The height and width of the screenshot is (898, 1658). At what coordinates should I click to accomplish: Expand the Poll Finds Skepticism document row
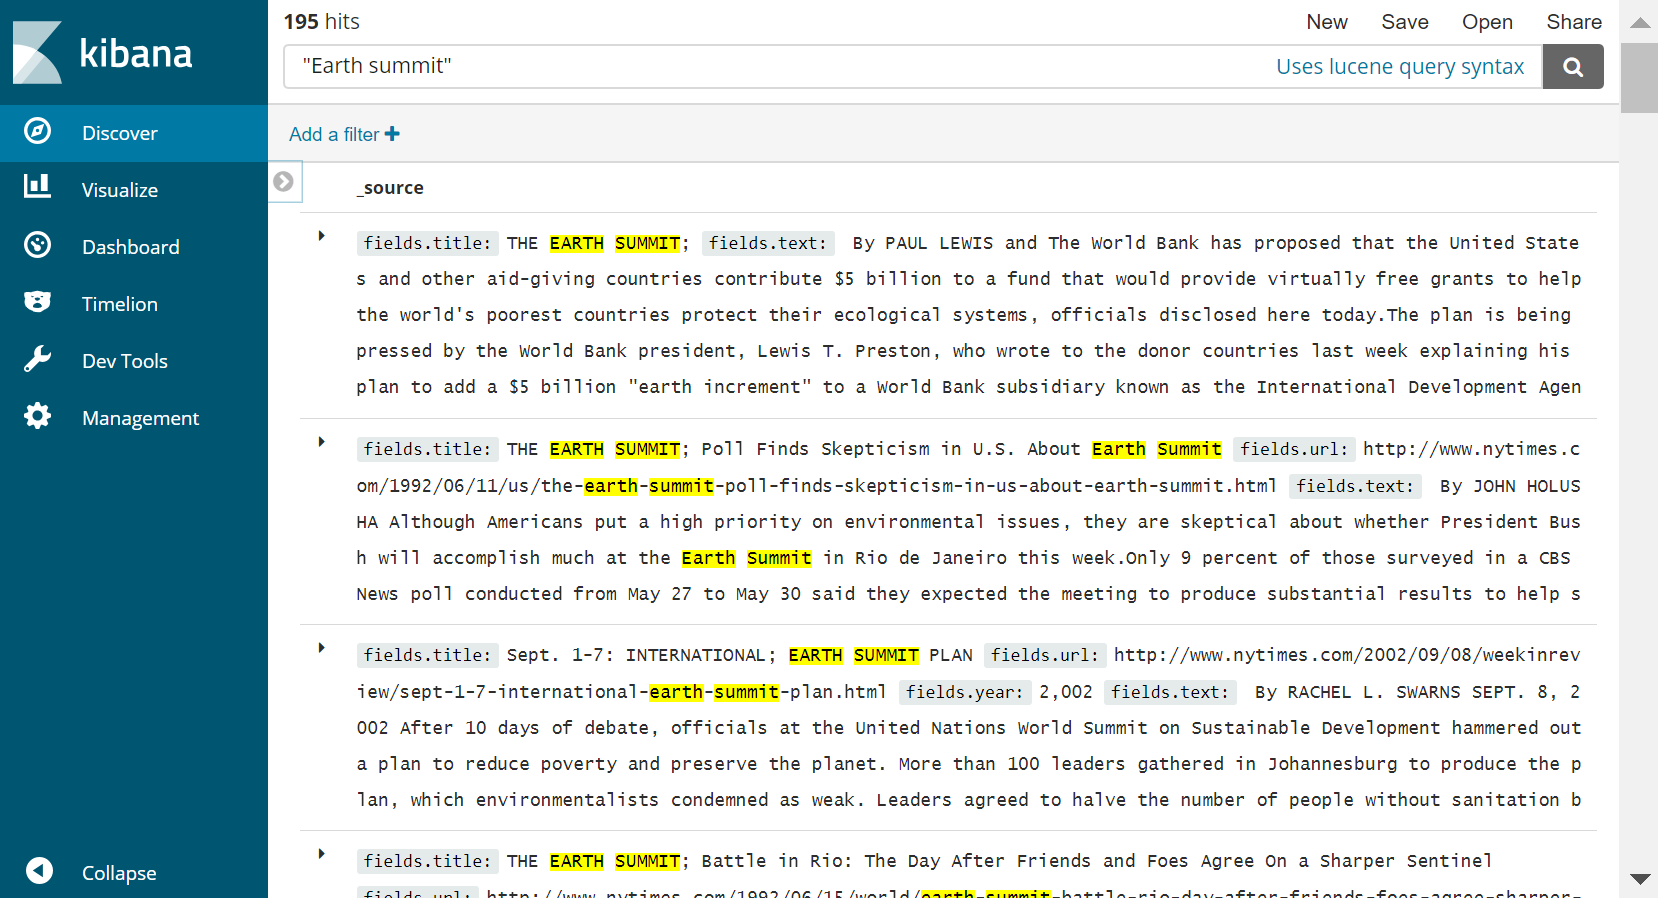pos(321,442)
